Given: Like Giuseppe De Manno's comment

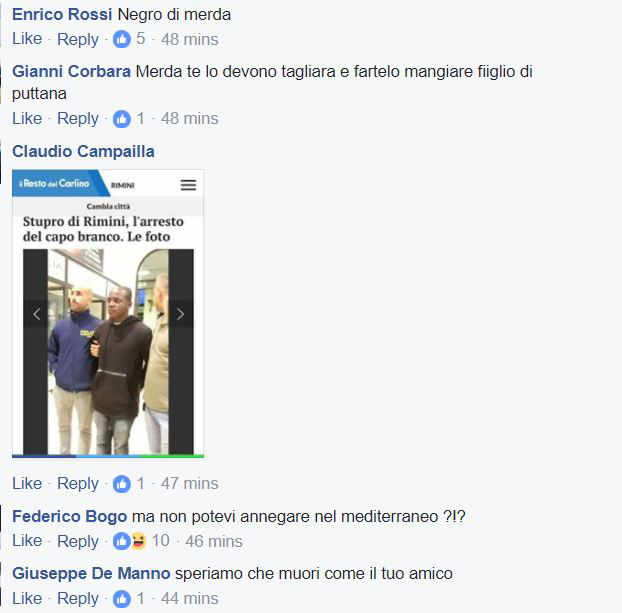Looking at the screenshot, I should 27,598.
